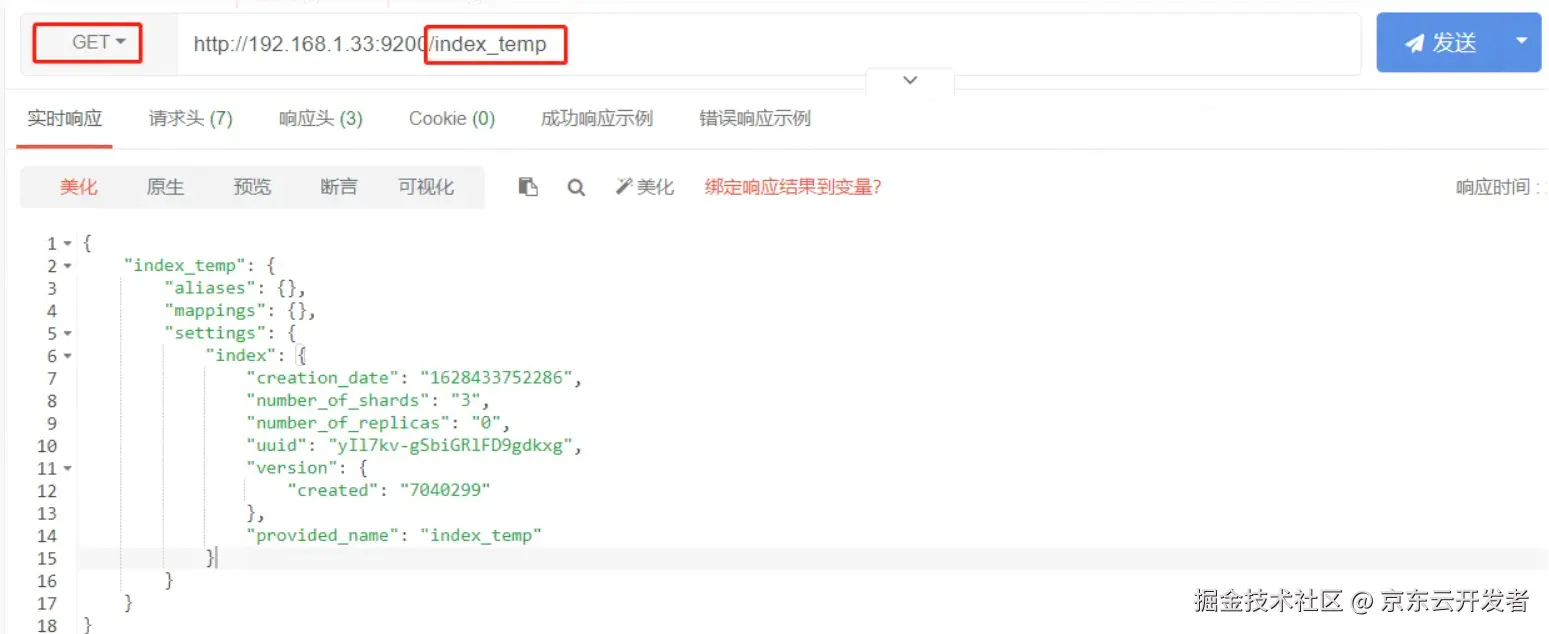Viewport: 1549px width, 634px height.
Task: Switch to the 实时响应 tab
Action: pos(64,119)
